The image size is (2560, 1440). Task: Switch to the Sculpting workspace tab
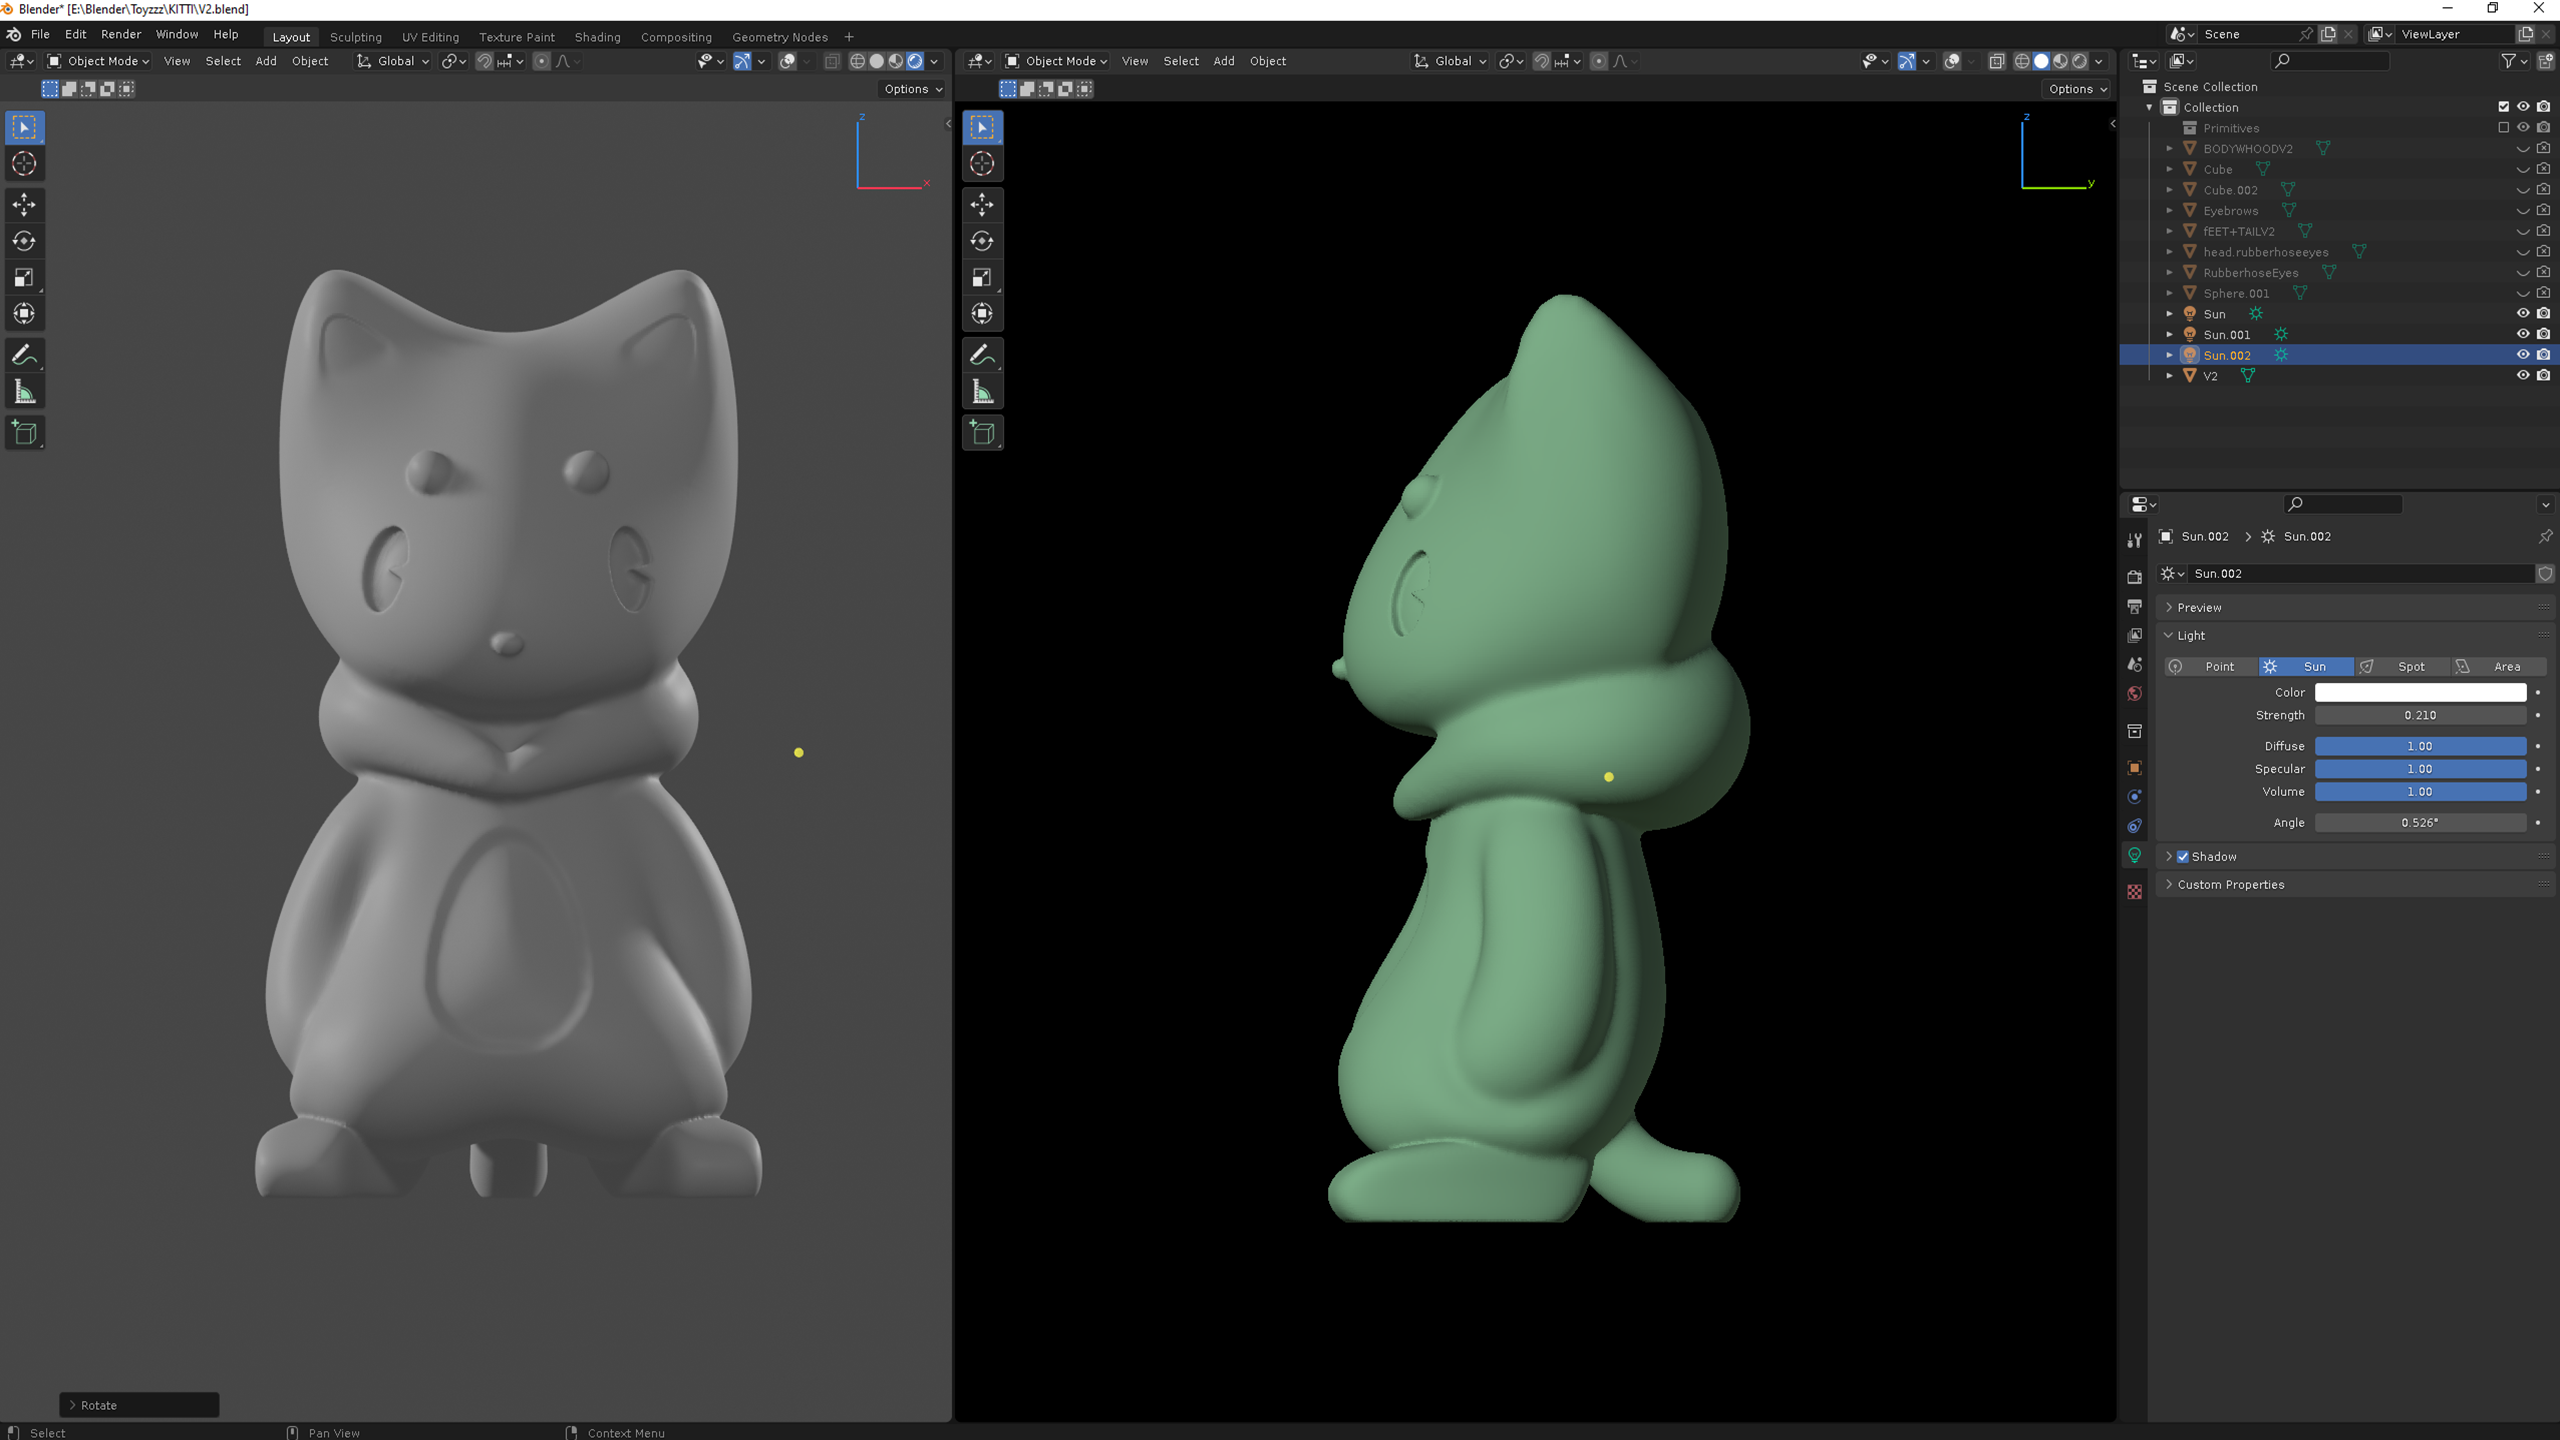tap(356, 37)
